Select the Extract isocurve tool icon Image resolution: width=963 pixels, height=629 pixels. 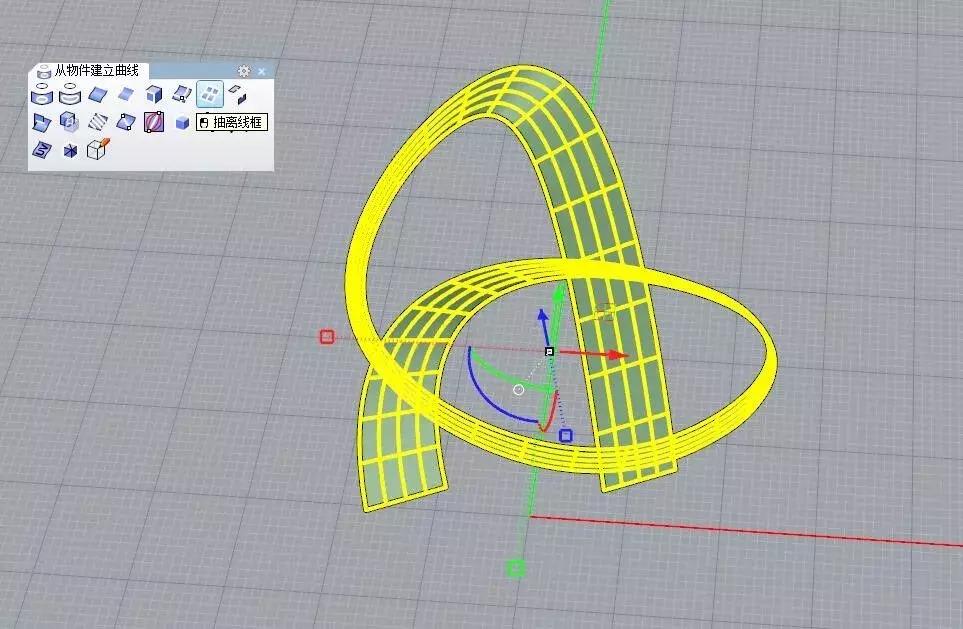182,95
